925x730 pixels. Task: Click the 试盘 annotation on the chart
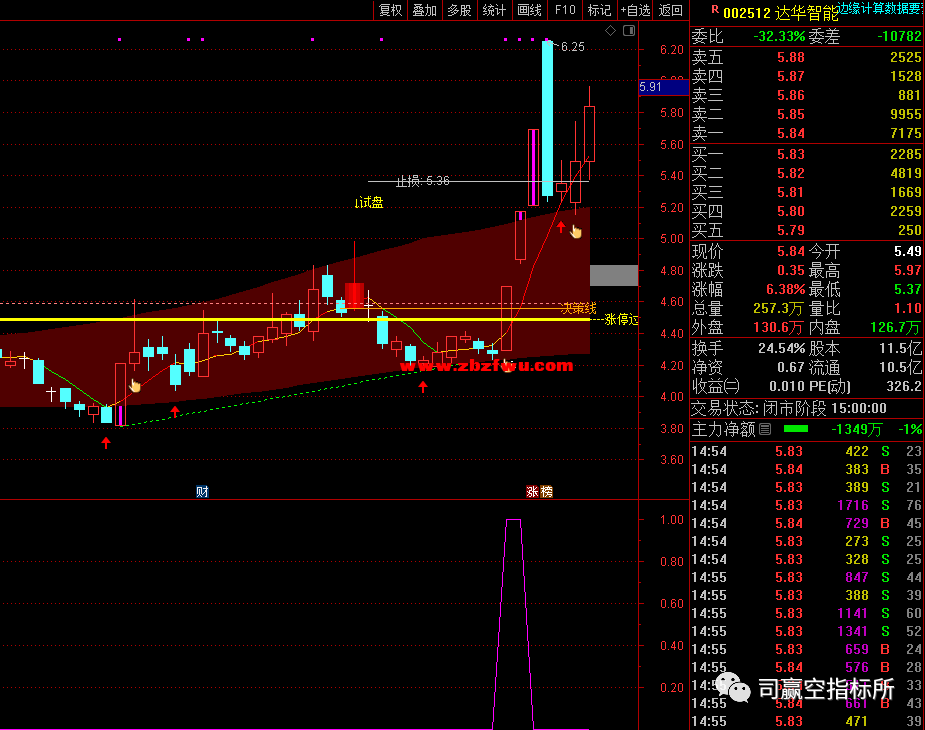tap(369, 202)
